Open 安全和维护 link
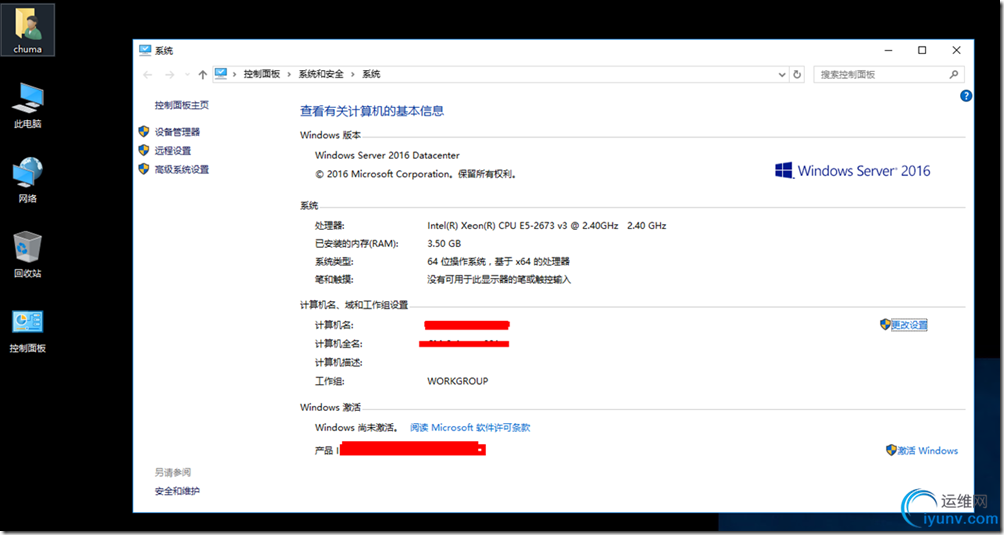Screen dimensions: 1004x535 [177, 491]
